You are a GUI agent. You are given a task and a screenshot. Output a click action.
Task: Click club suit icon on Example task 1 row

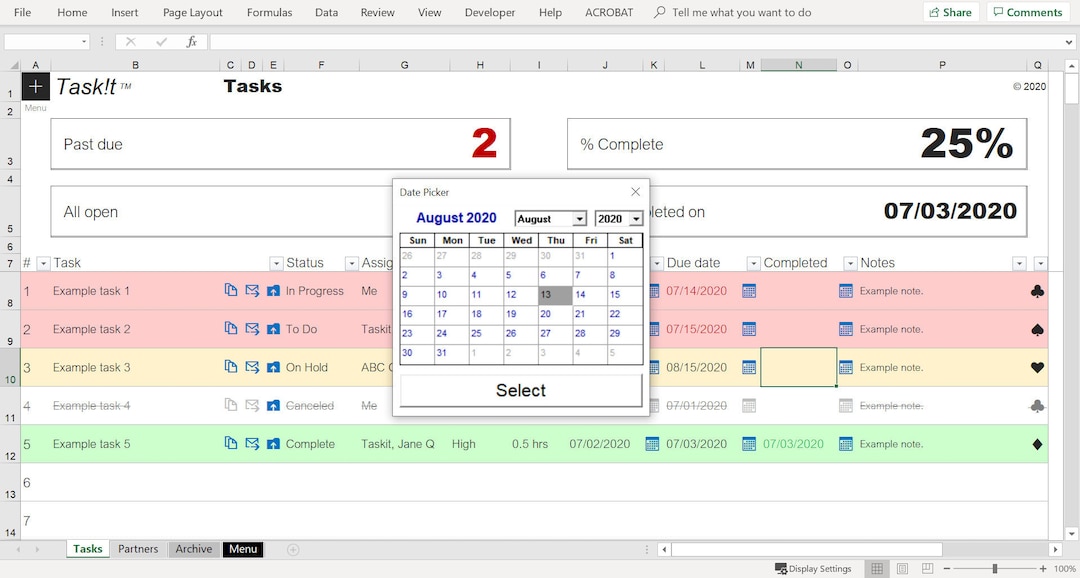click(1037, 291)
